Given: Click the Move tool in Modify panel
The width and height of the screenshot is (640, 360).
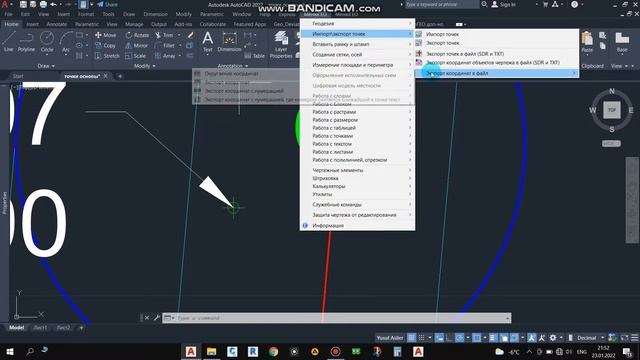Looking at the screenshot, I should coord(106,35).
